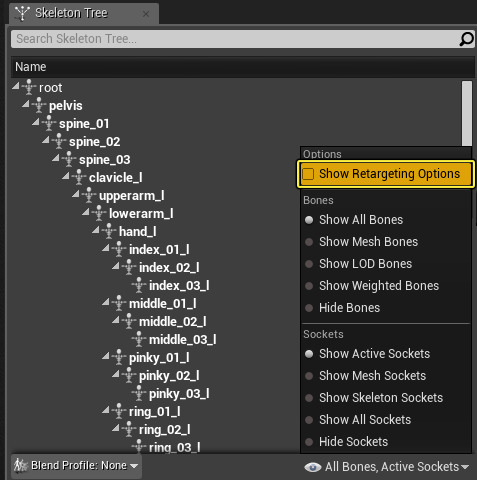The width and height of the screenshot is (477, 480).
Task: Click the bone icon beside pelvis
Action: [x=39, y=105]
